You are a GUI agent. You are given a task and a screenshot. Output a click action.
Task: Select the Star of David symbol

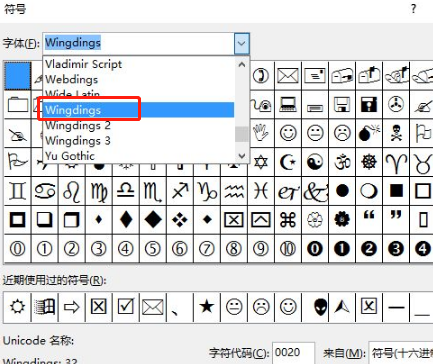coord(261,162)
